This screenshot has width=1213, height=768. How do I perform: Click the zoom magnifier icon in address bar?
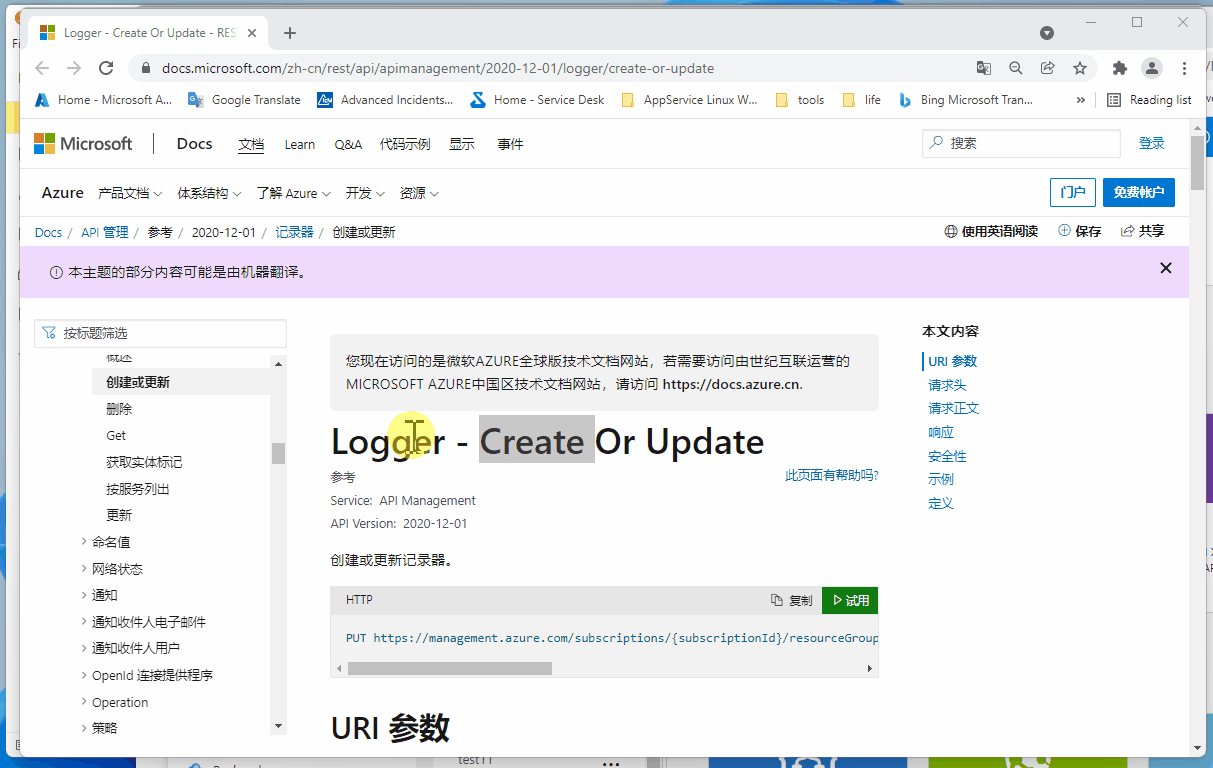pyautogui.click(x=1016, y=68)
